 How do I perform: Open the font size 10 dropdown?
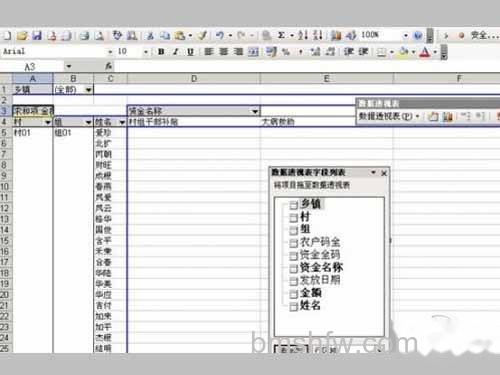pos(146,52)
